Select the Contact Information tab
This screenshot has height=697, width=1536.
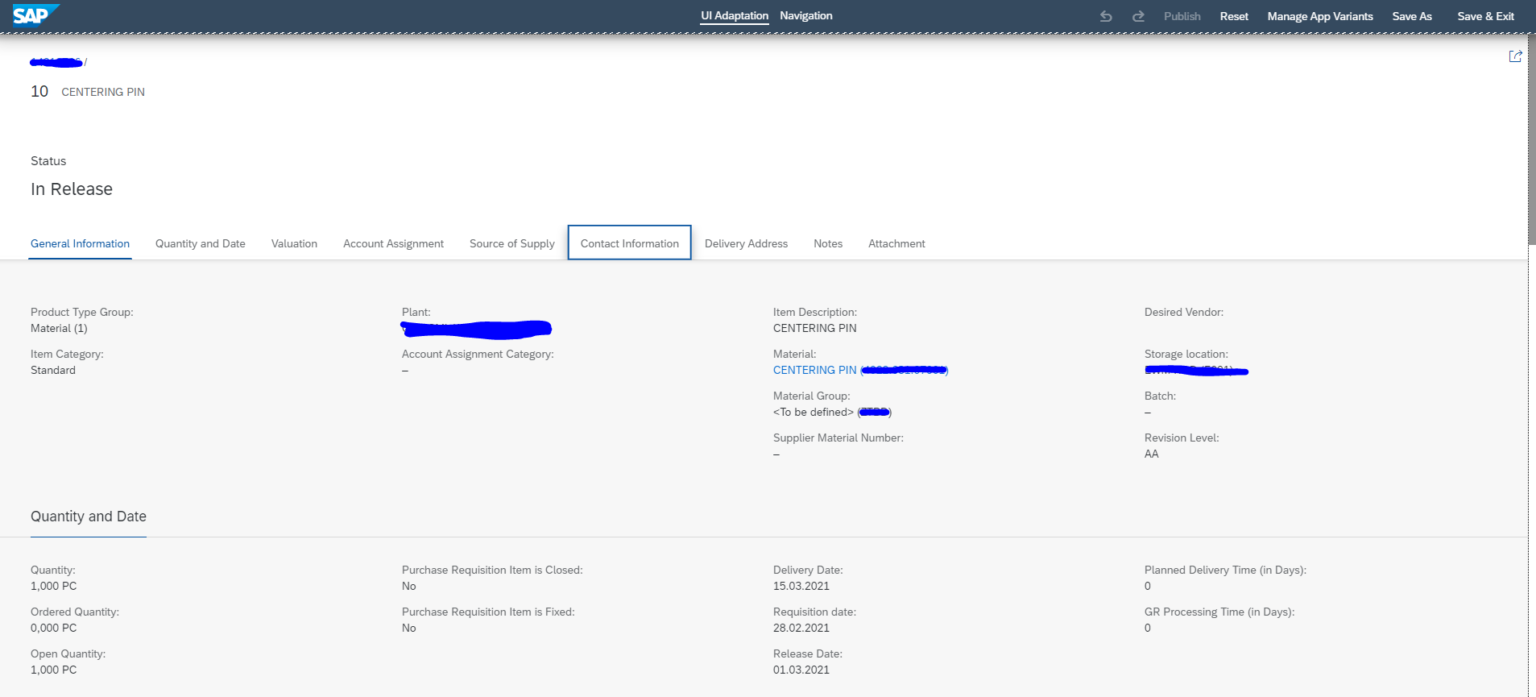click(629, 243)
